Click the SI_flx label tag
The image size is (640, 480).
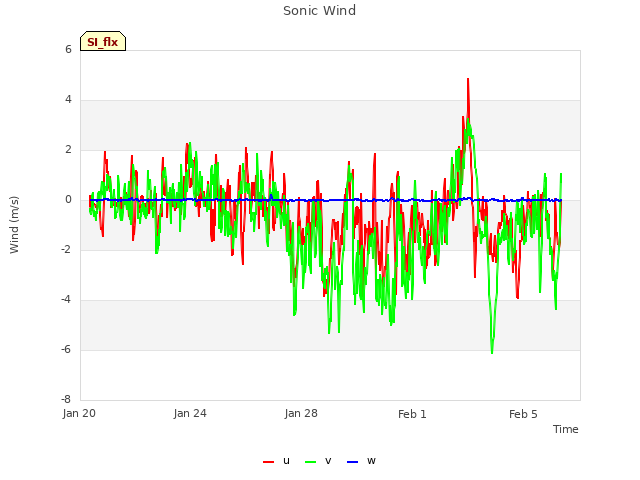[x=103, y=41]
